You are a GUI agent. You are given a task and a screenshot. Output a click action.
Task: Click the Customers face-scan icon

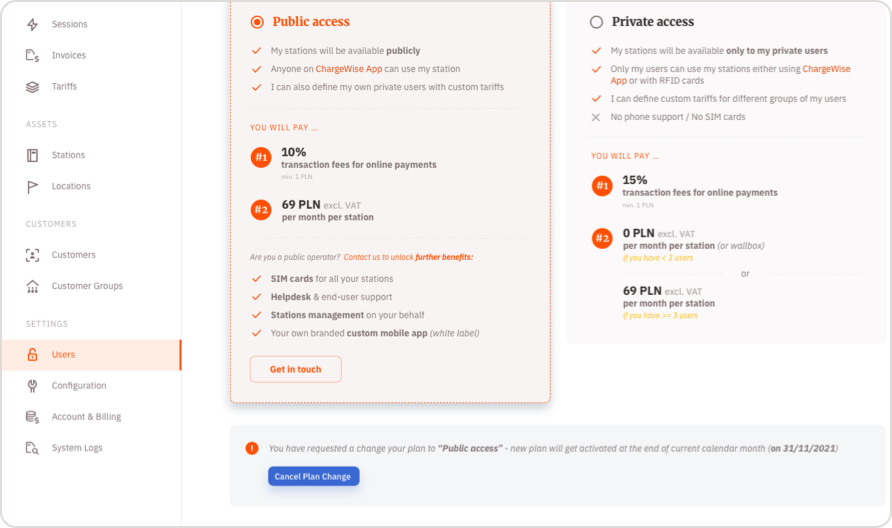tap(32, 255)
